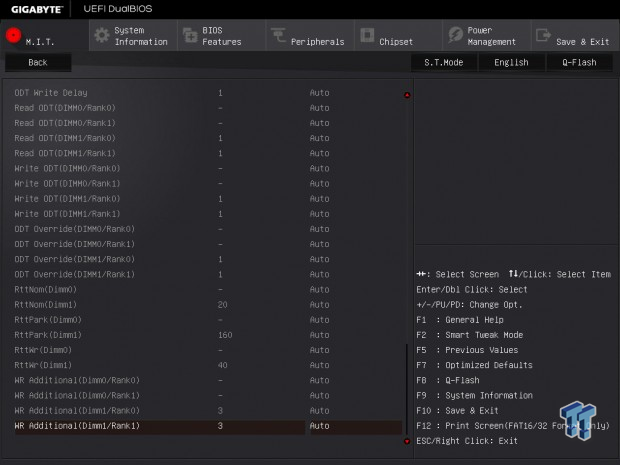The height and width of the screenshot is (465, 620).
Task: Click the Back button
Action: 38,62
